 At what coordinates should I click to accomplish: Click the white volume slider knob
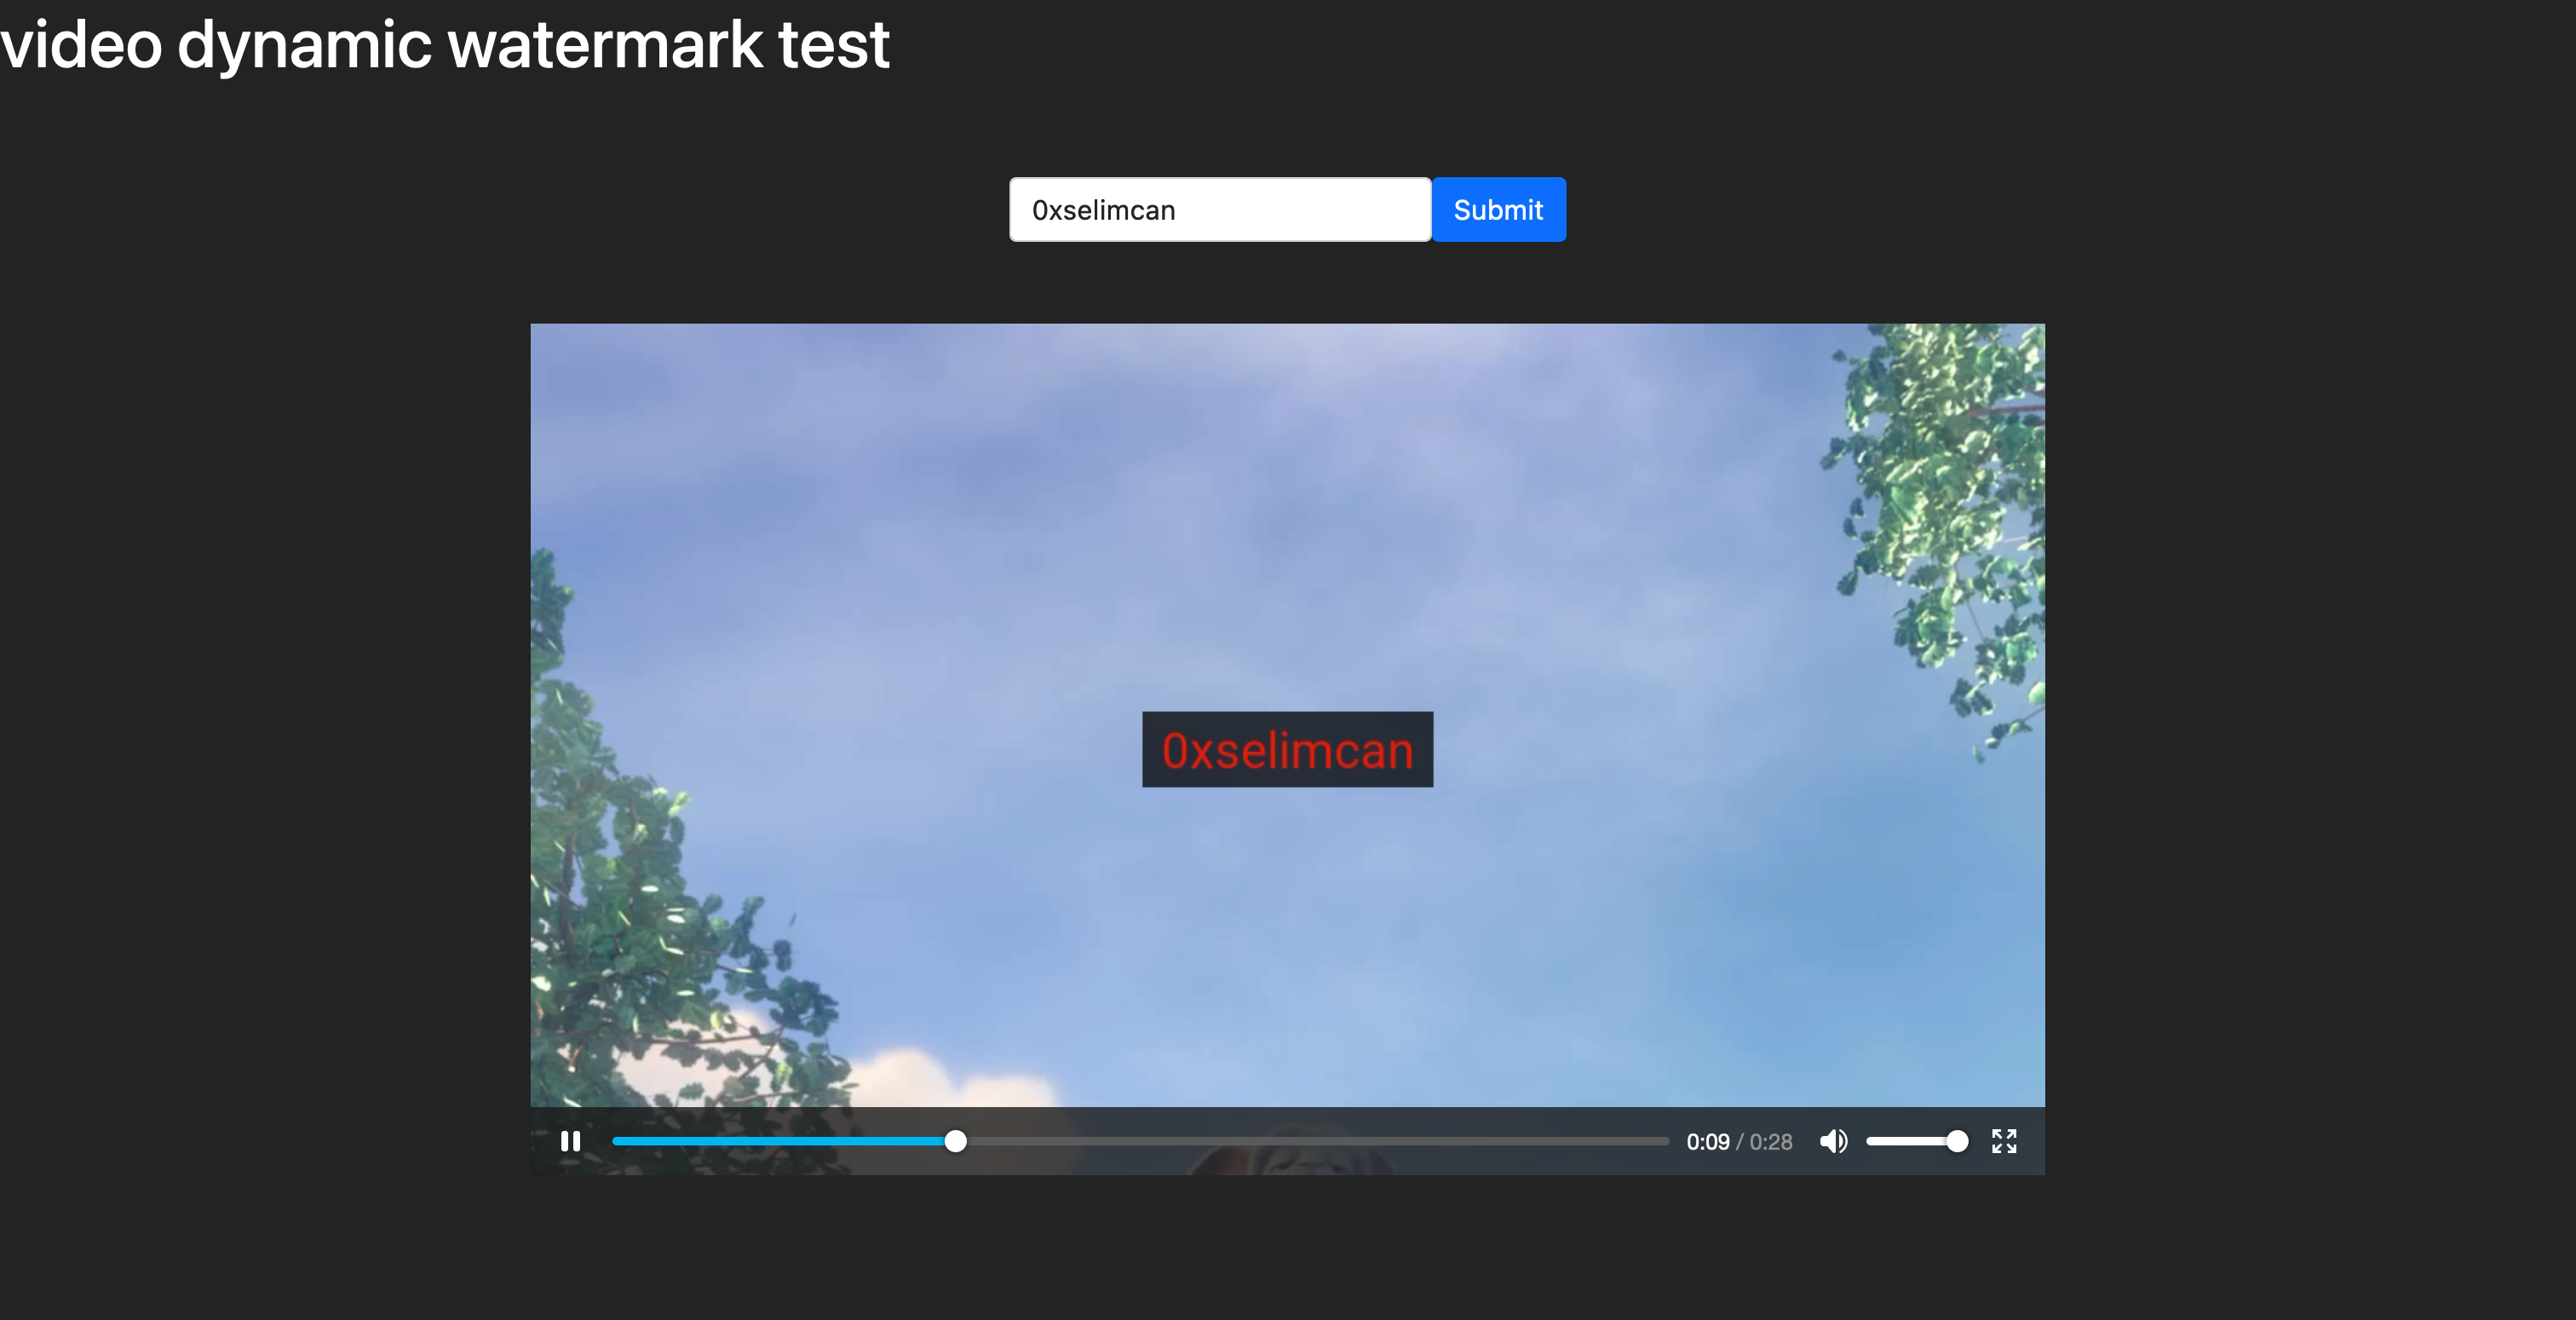pyautogui.click(x=1957, y=1141)
